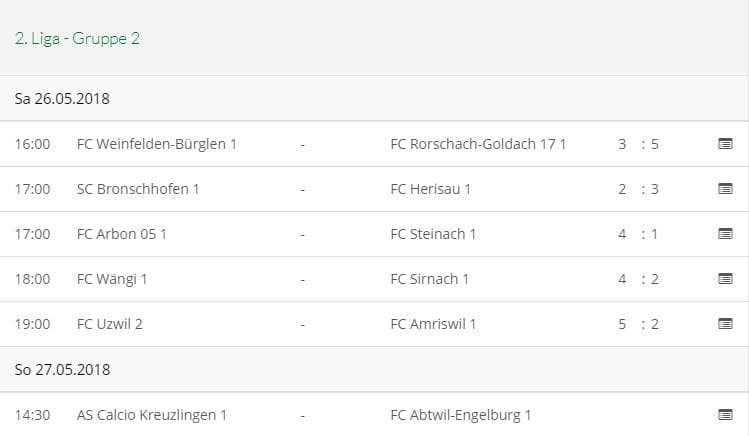
Task: Go to FC Steinach 1 team
Action: [x=433, y=234]
